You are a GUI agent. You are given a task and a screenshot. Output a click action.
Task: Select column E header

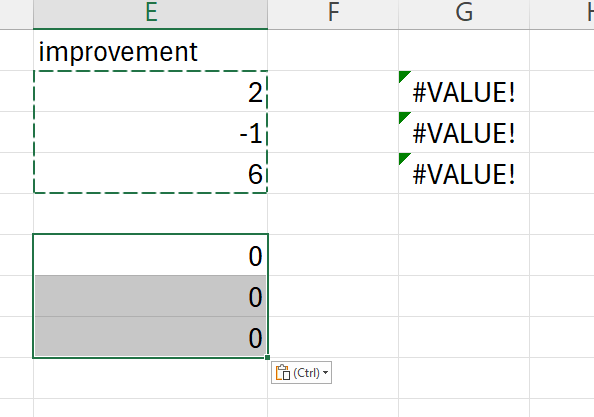(151, 14)
